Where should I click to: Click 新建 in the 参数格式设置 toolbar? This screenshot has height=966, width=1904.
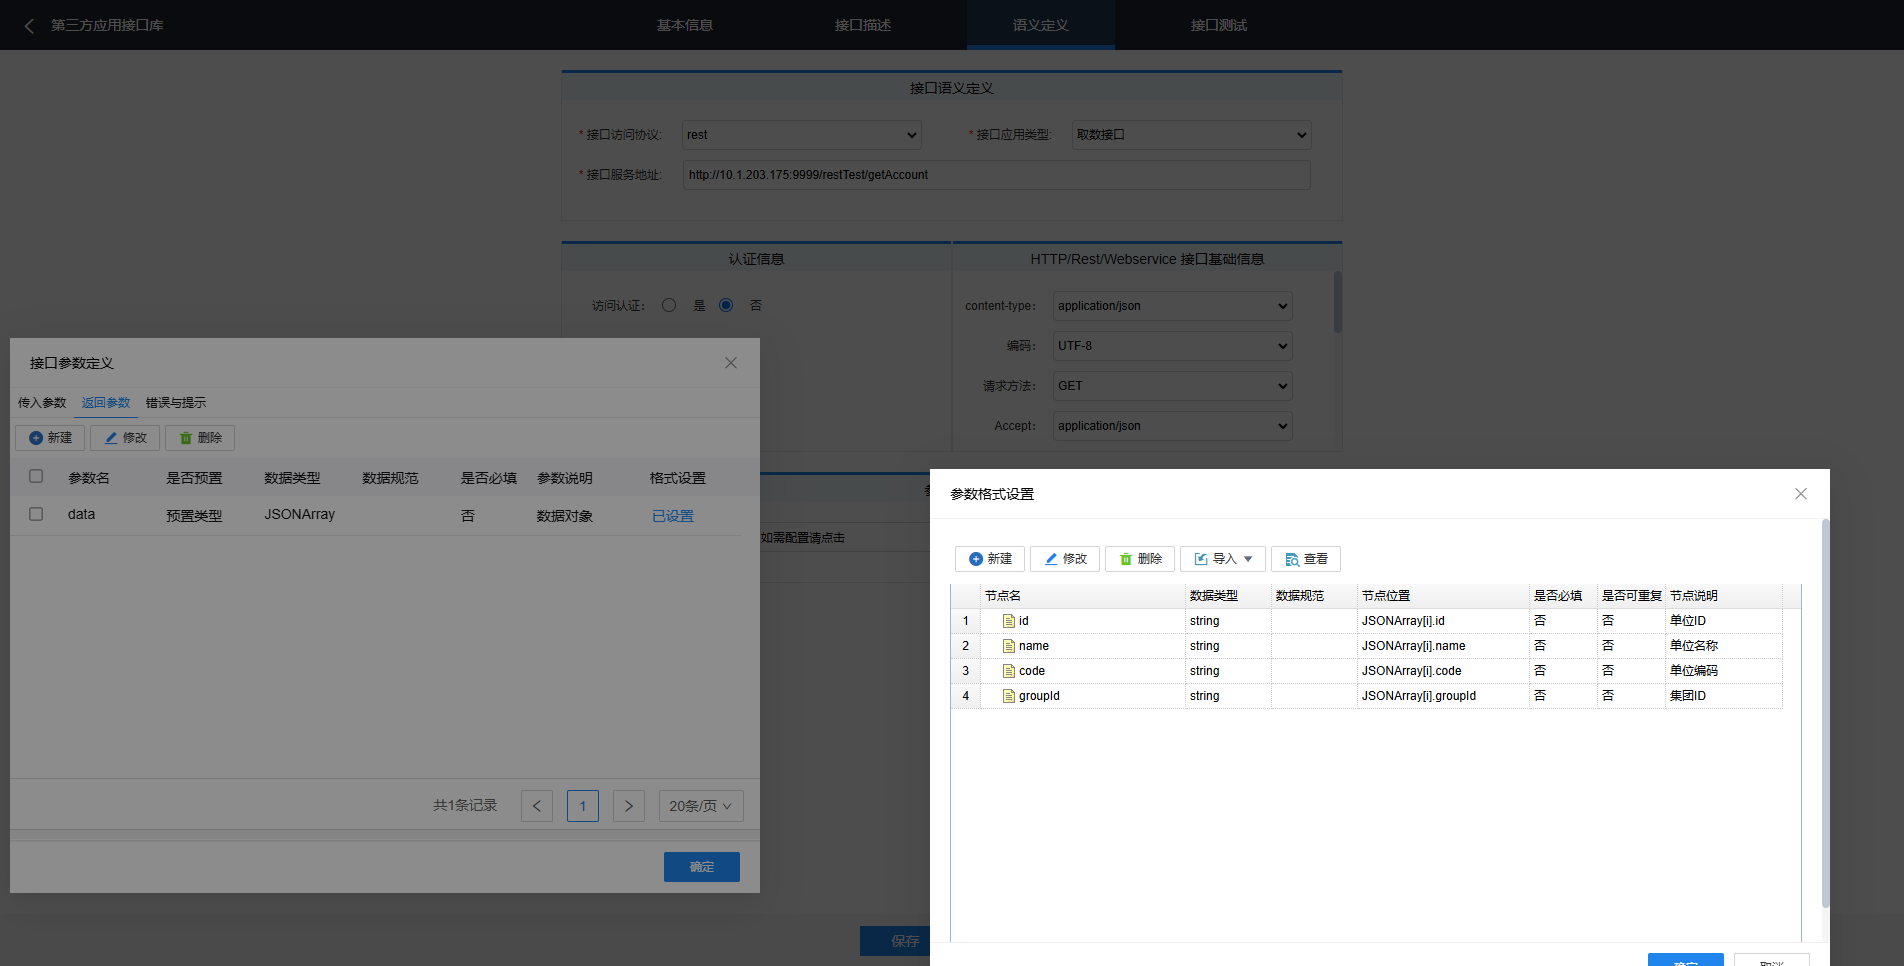coord(990,559)
